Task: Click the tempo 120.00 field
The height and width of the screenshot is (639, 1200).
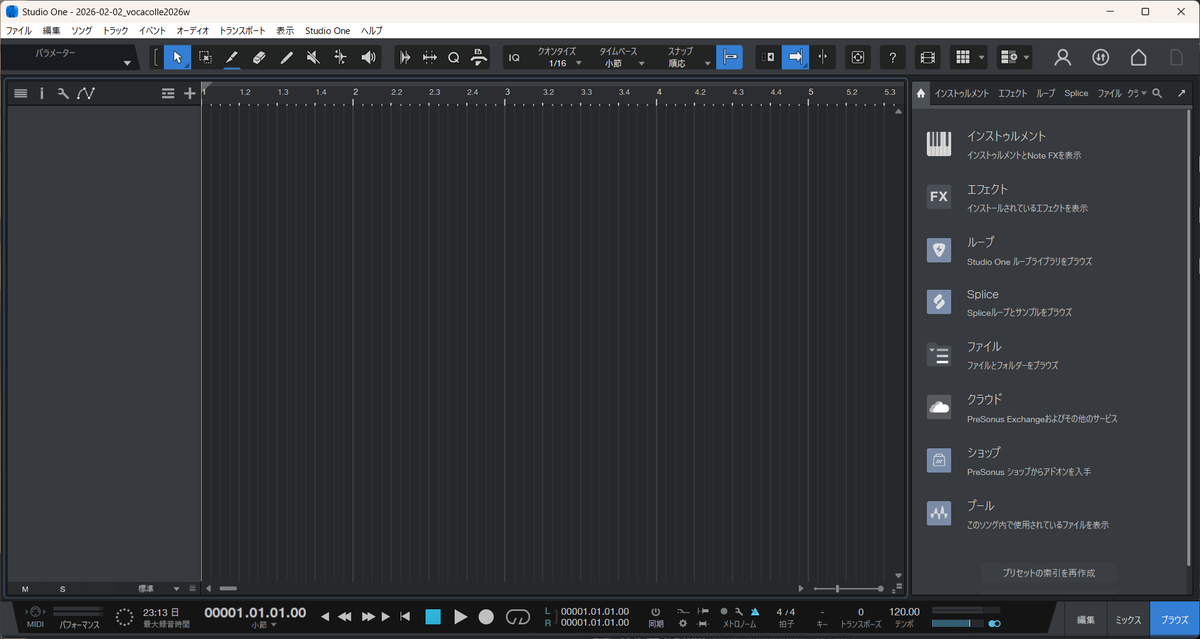Action: [x=904, y=611]
